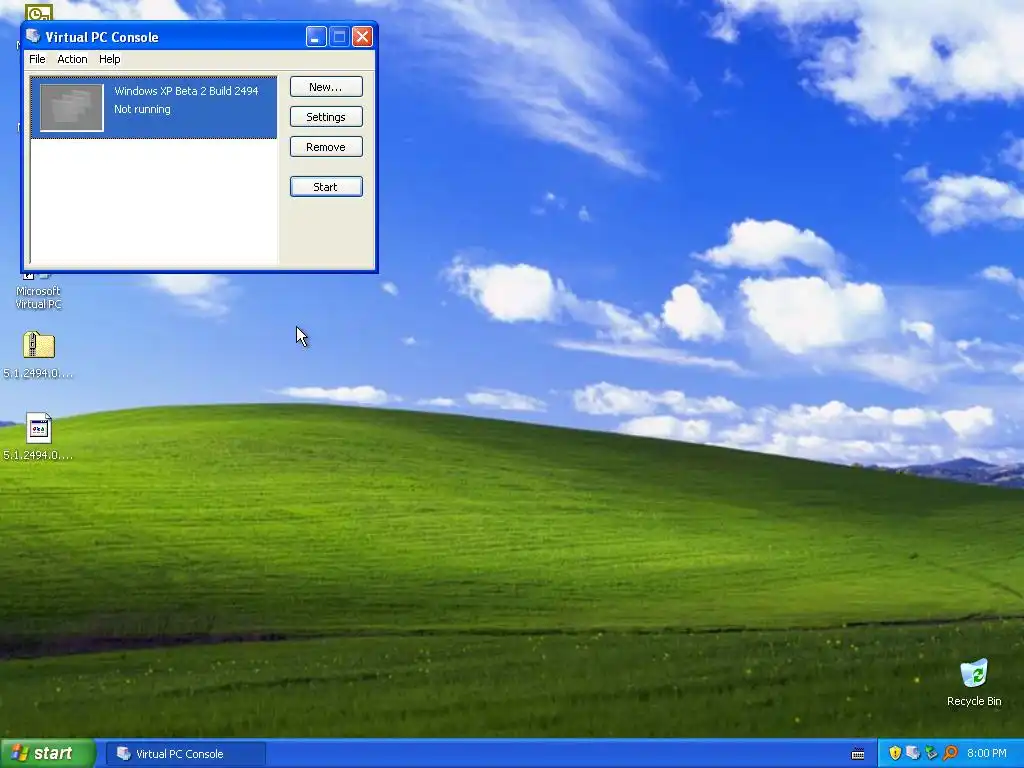The height and width of the screenshot is (768, 1024).
Task: Select the Microsoft Virtual PC desktop shortcut label
Action: click(38, 297)
